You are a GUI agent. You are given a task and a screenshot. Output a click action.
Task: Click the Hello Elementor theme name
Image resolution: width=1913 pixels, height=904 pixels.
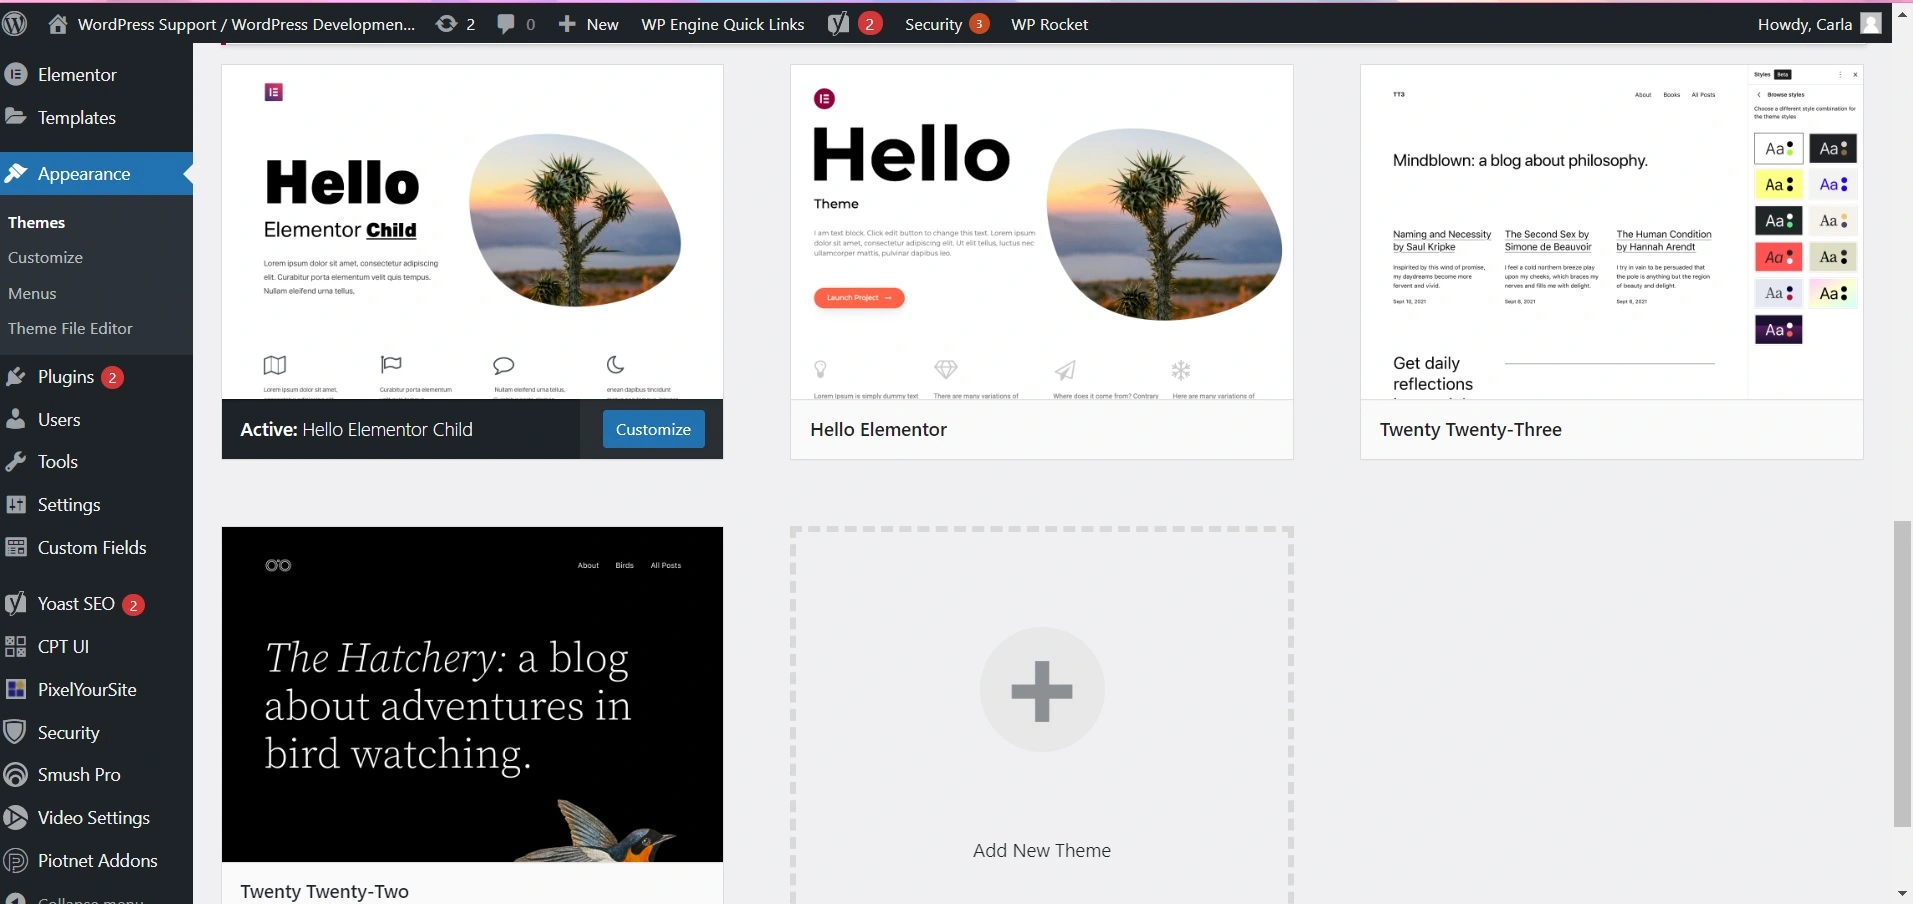(x=878, y=429)
